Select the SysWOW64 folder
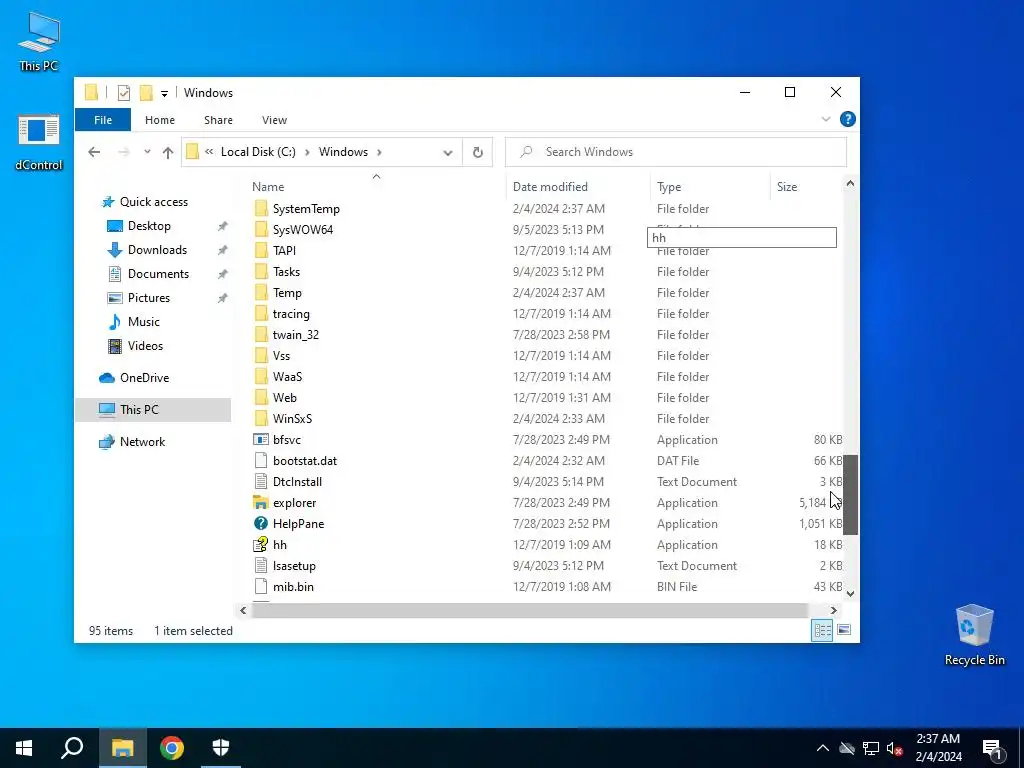This screenshot has width=1024, height=768. point(302,230)
